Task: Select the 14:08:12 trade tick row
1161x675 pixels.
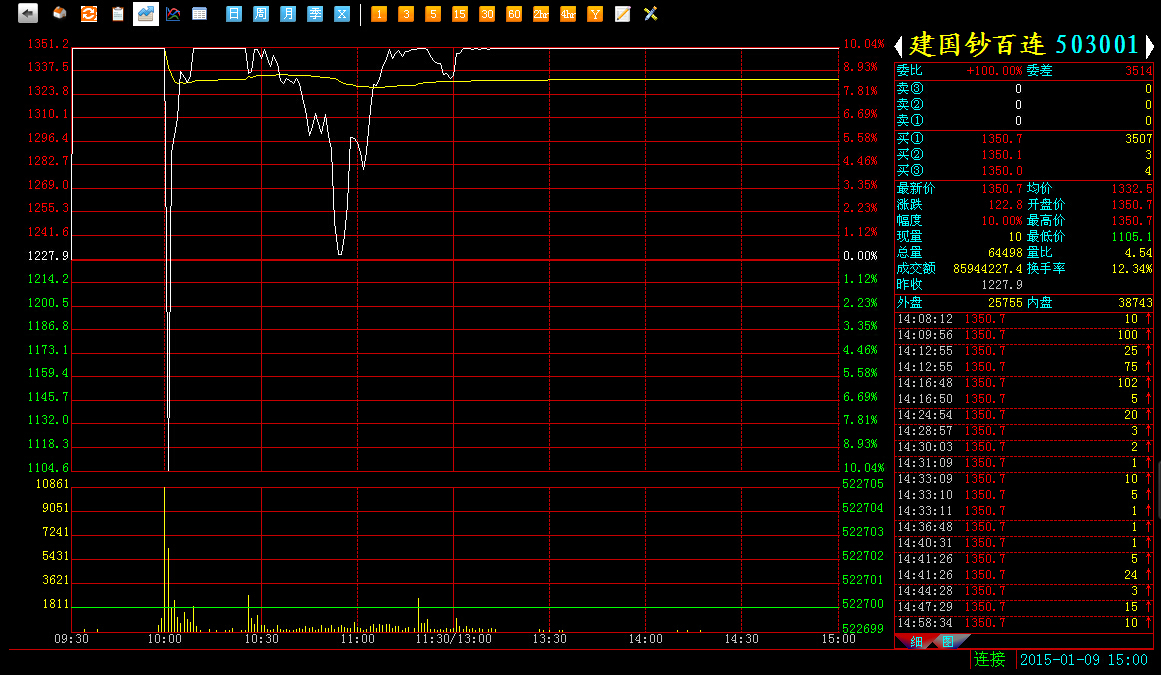Action: tap(1024, 319)
